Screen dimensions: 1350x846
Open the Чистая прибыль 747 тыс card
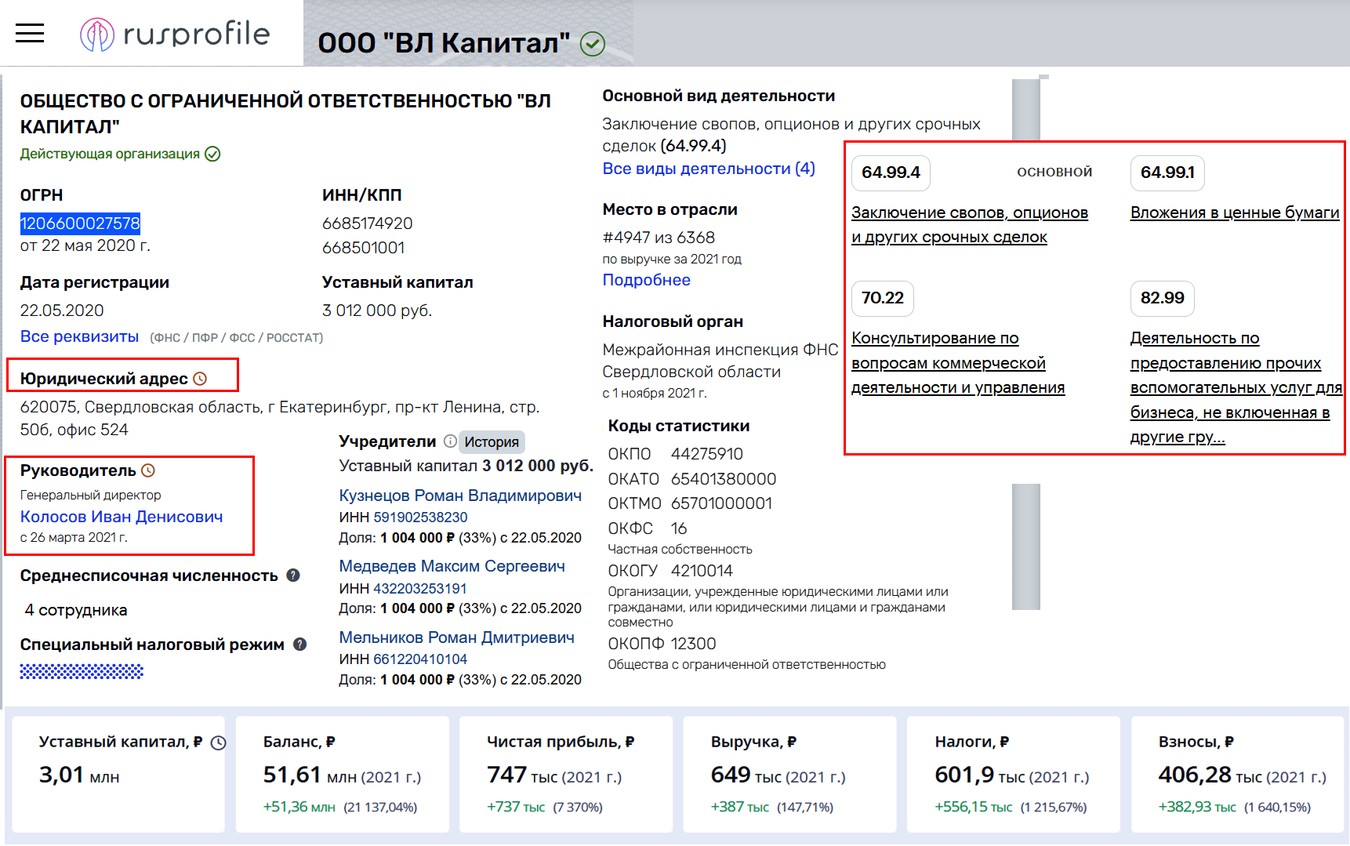click(566, 773)
